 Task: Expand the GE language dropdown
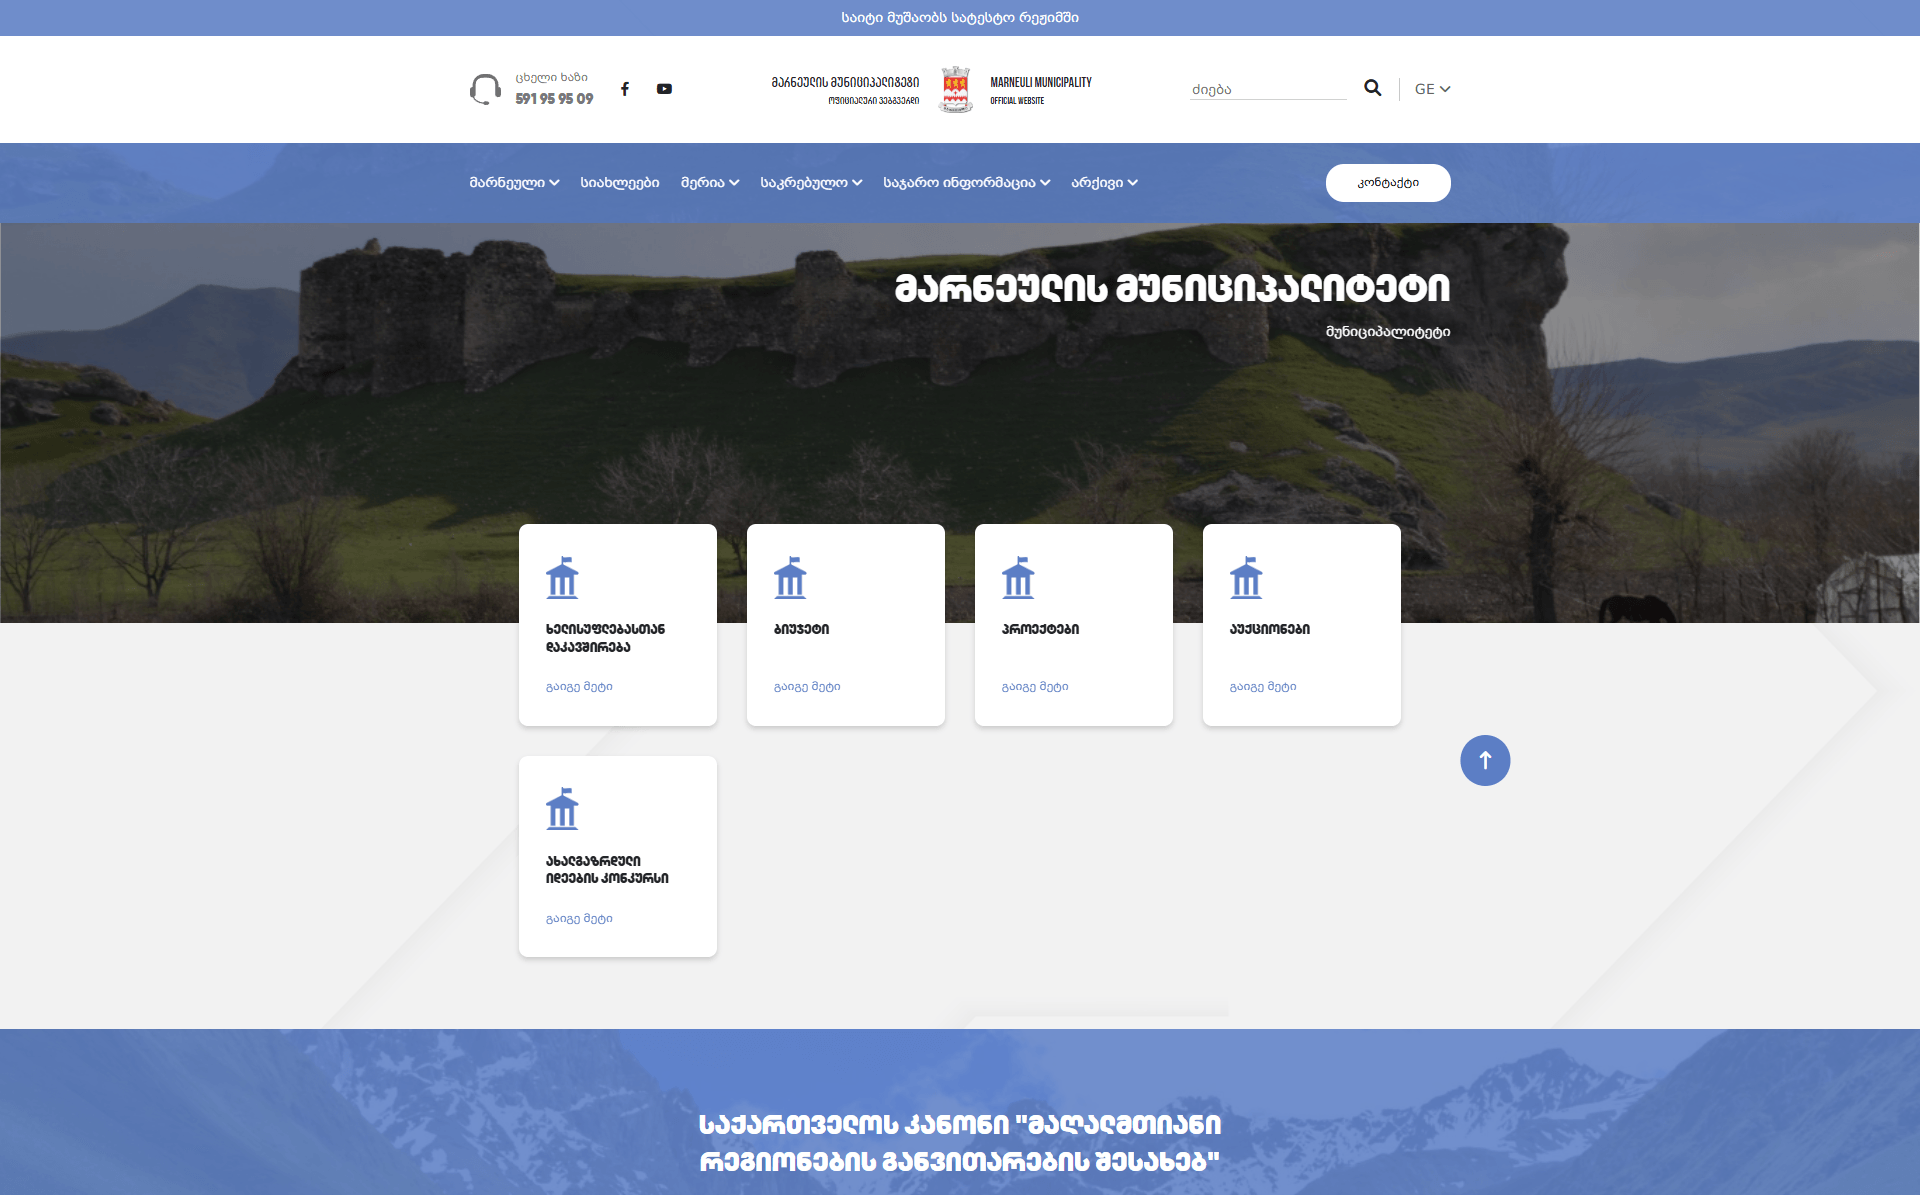(1432, 89)
